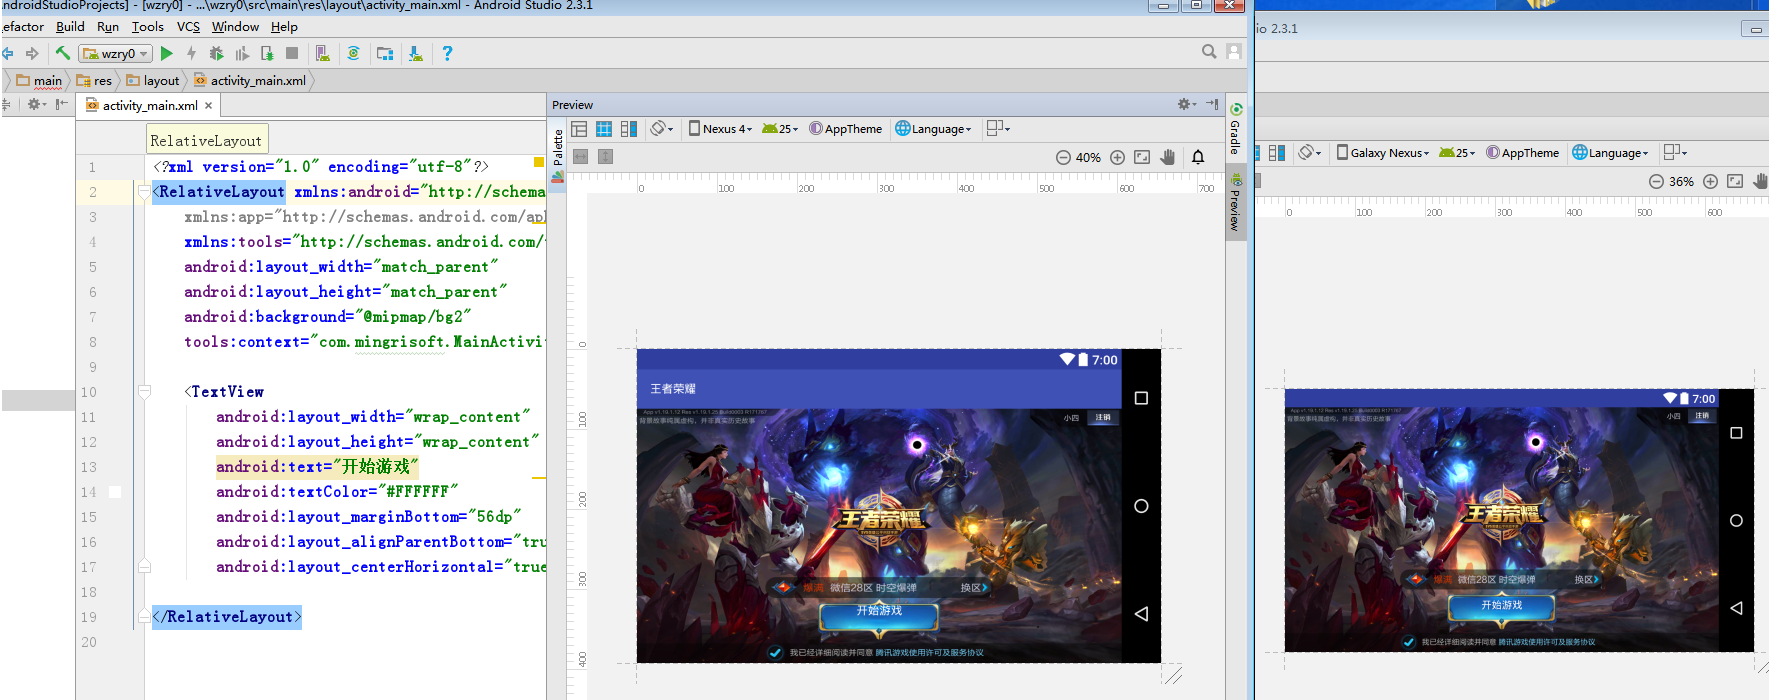The height and width of the screenshot is (700, 1769).
Task: Open Language dropdown in Nexus 4 preview
Action: 933,129
